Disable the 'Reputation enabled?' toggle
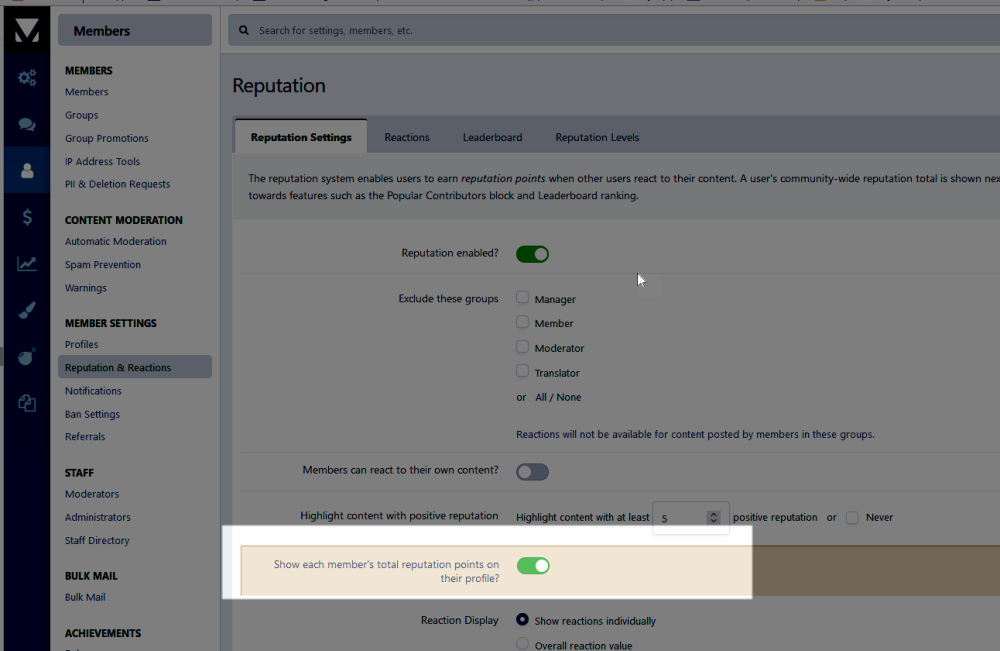 coord(532,254)
